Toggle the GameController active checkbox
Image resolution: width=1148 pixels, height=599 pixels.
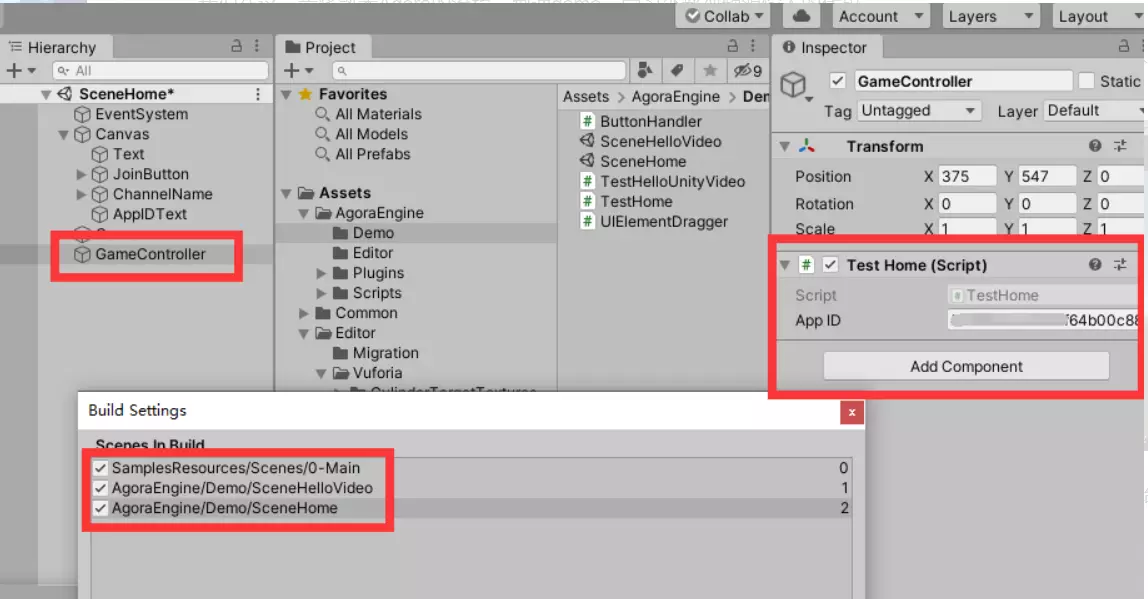click(838, 81)
